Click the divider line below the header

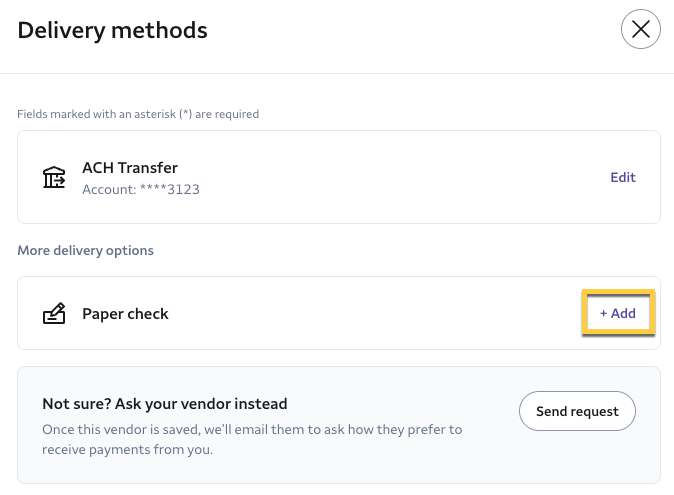(337, 73)
